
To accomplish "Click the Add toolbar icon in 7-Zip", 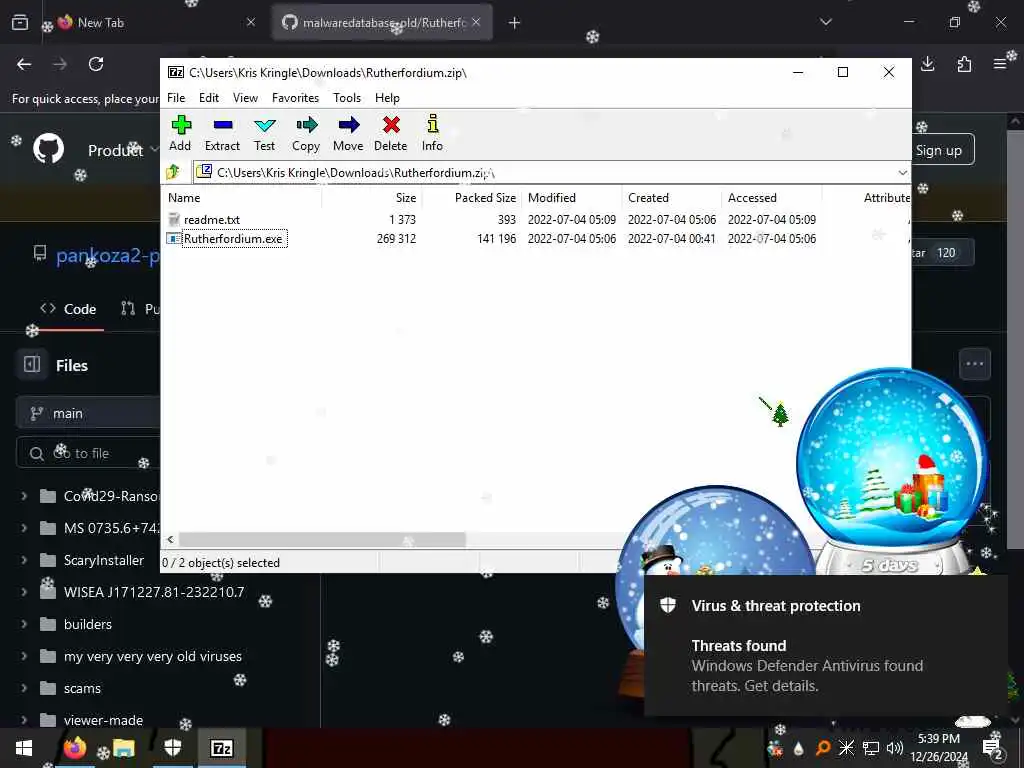I will tap(181, 133).
